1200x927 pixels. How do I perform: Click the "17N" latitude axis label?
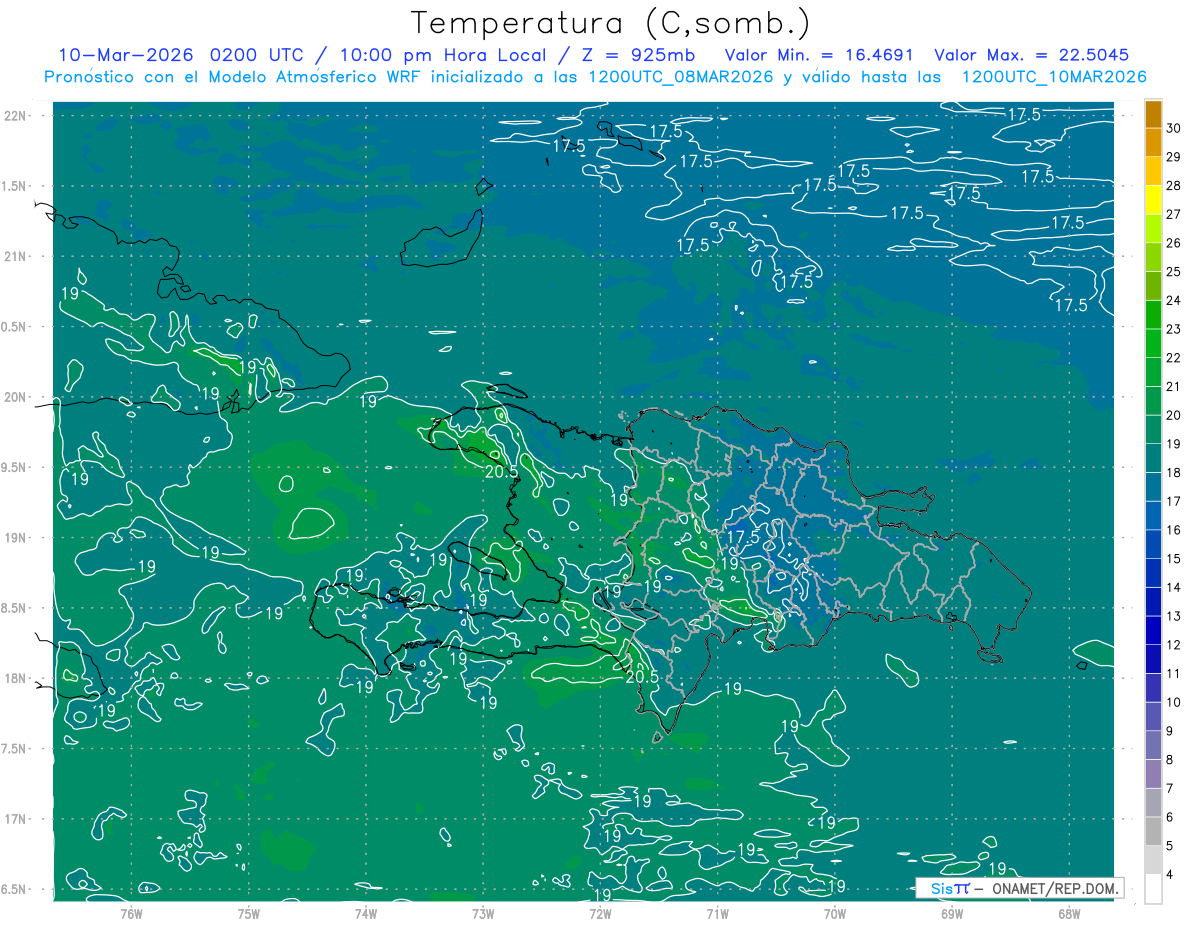coord(17,819)
